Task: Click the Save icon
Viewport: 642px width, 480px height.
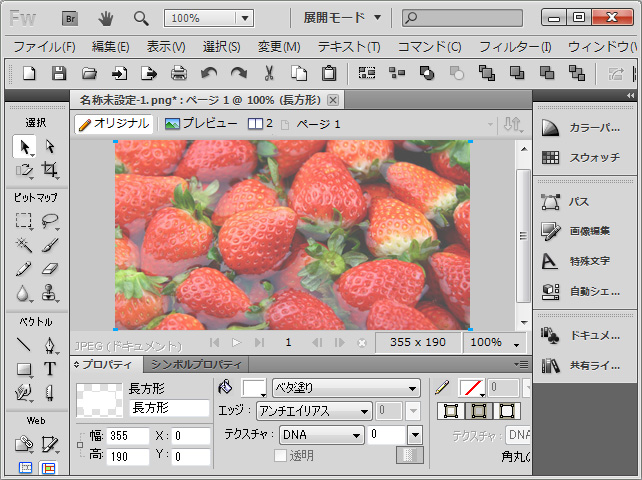Action: click(59, 74)
